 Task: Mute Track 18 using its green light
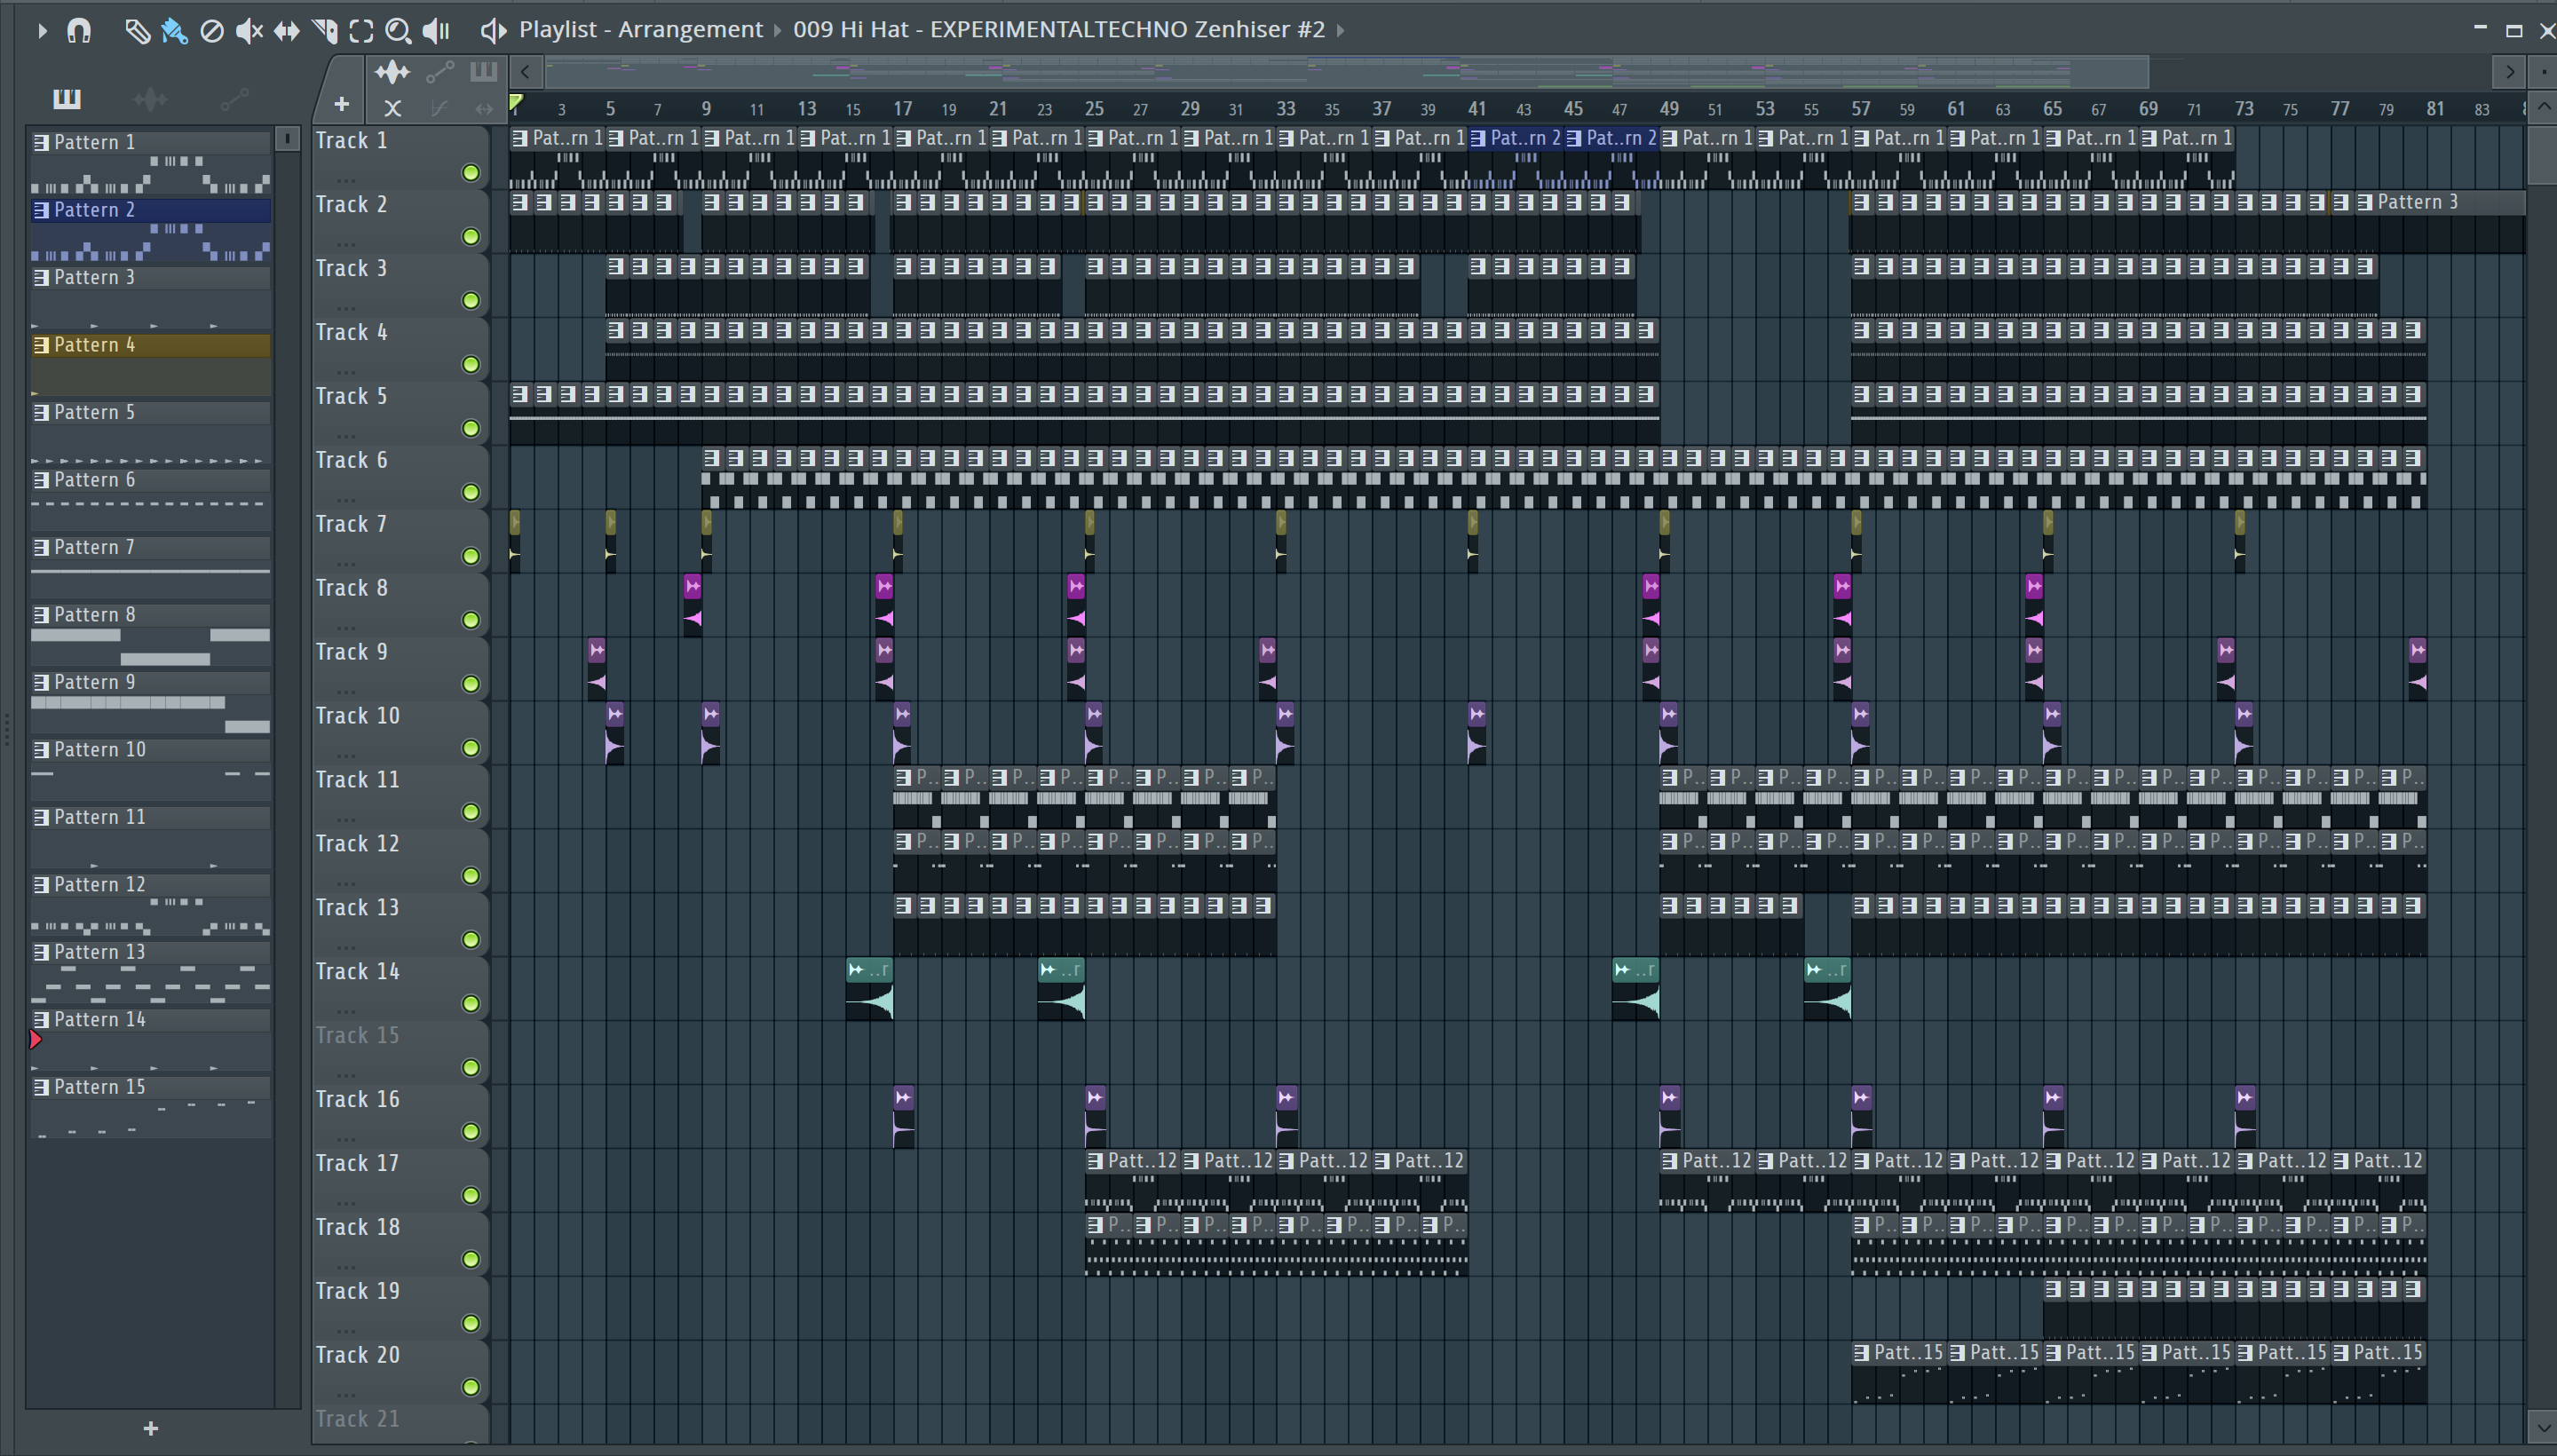[x=470, y=1260]
